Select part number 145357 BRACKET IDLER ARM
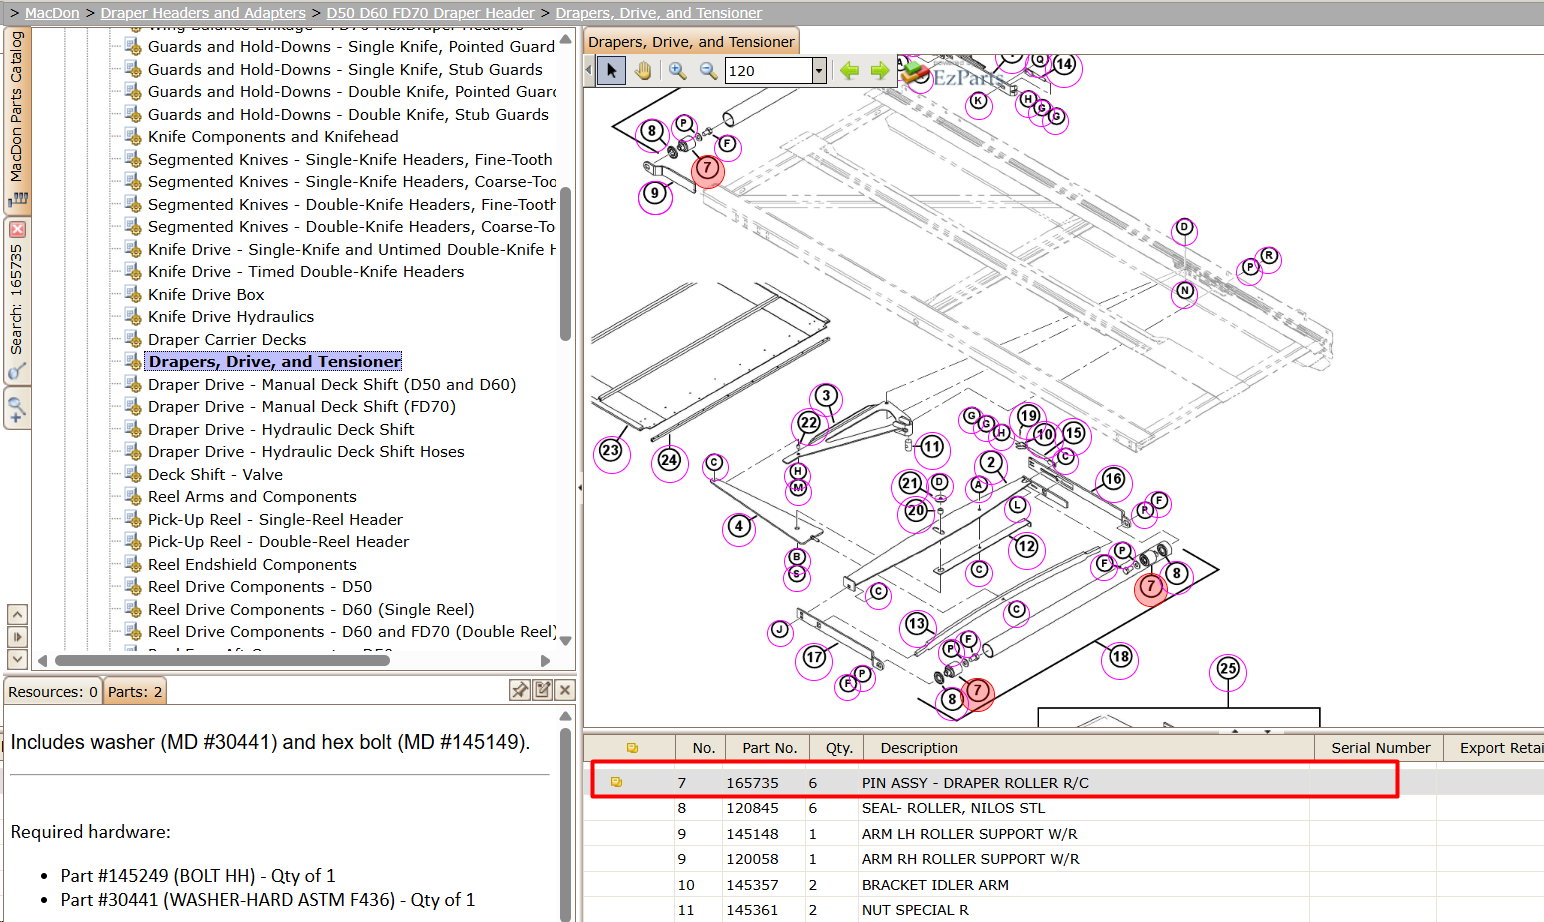Image resolution: width=1544 pixels, height=922 pixels. (1063, 884)
